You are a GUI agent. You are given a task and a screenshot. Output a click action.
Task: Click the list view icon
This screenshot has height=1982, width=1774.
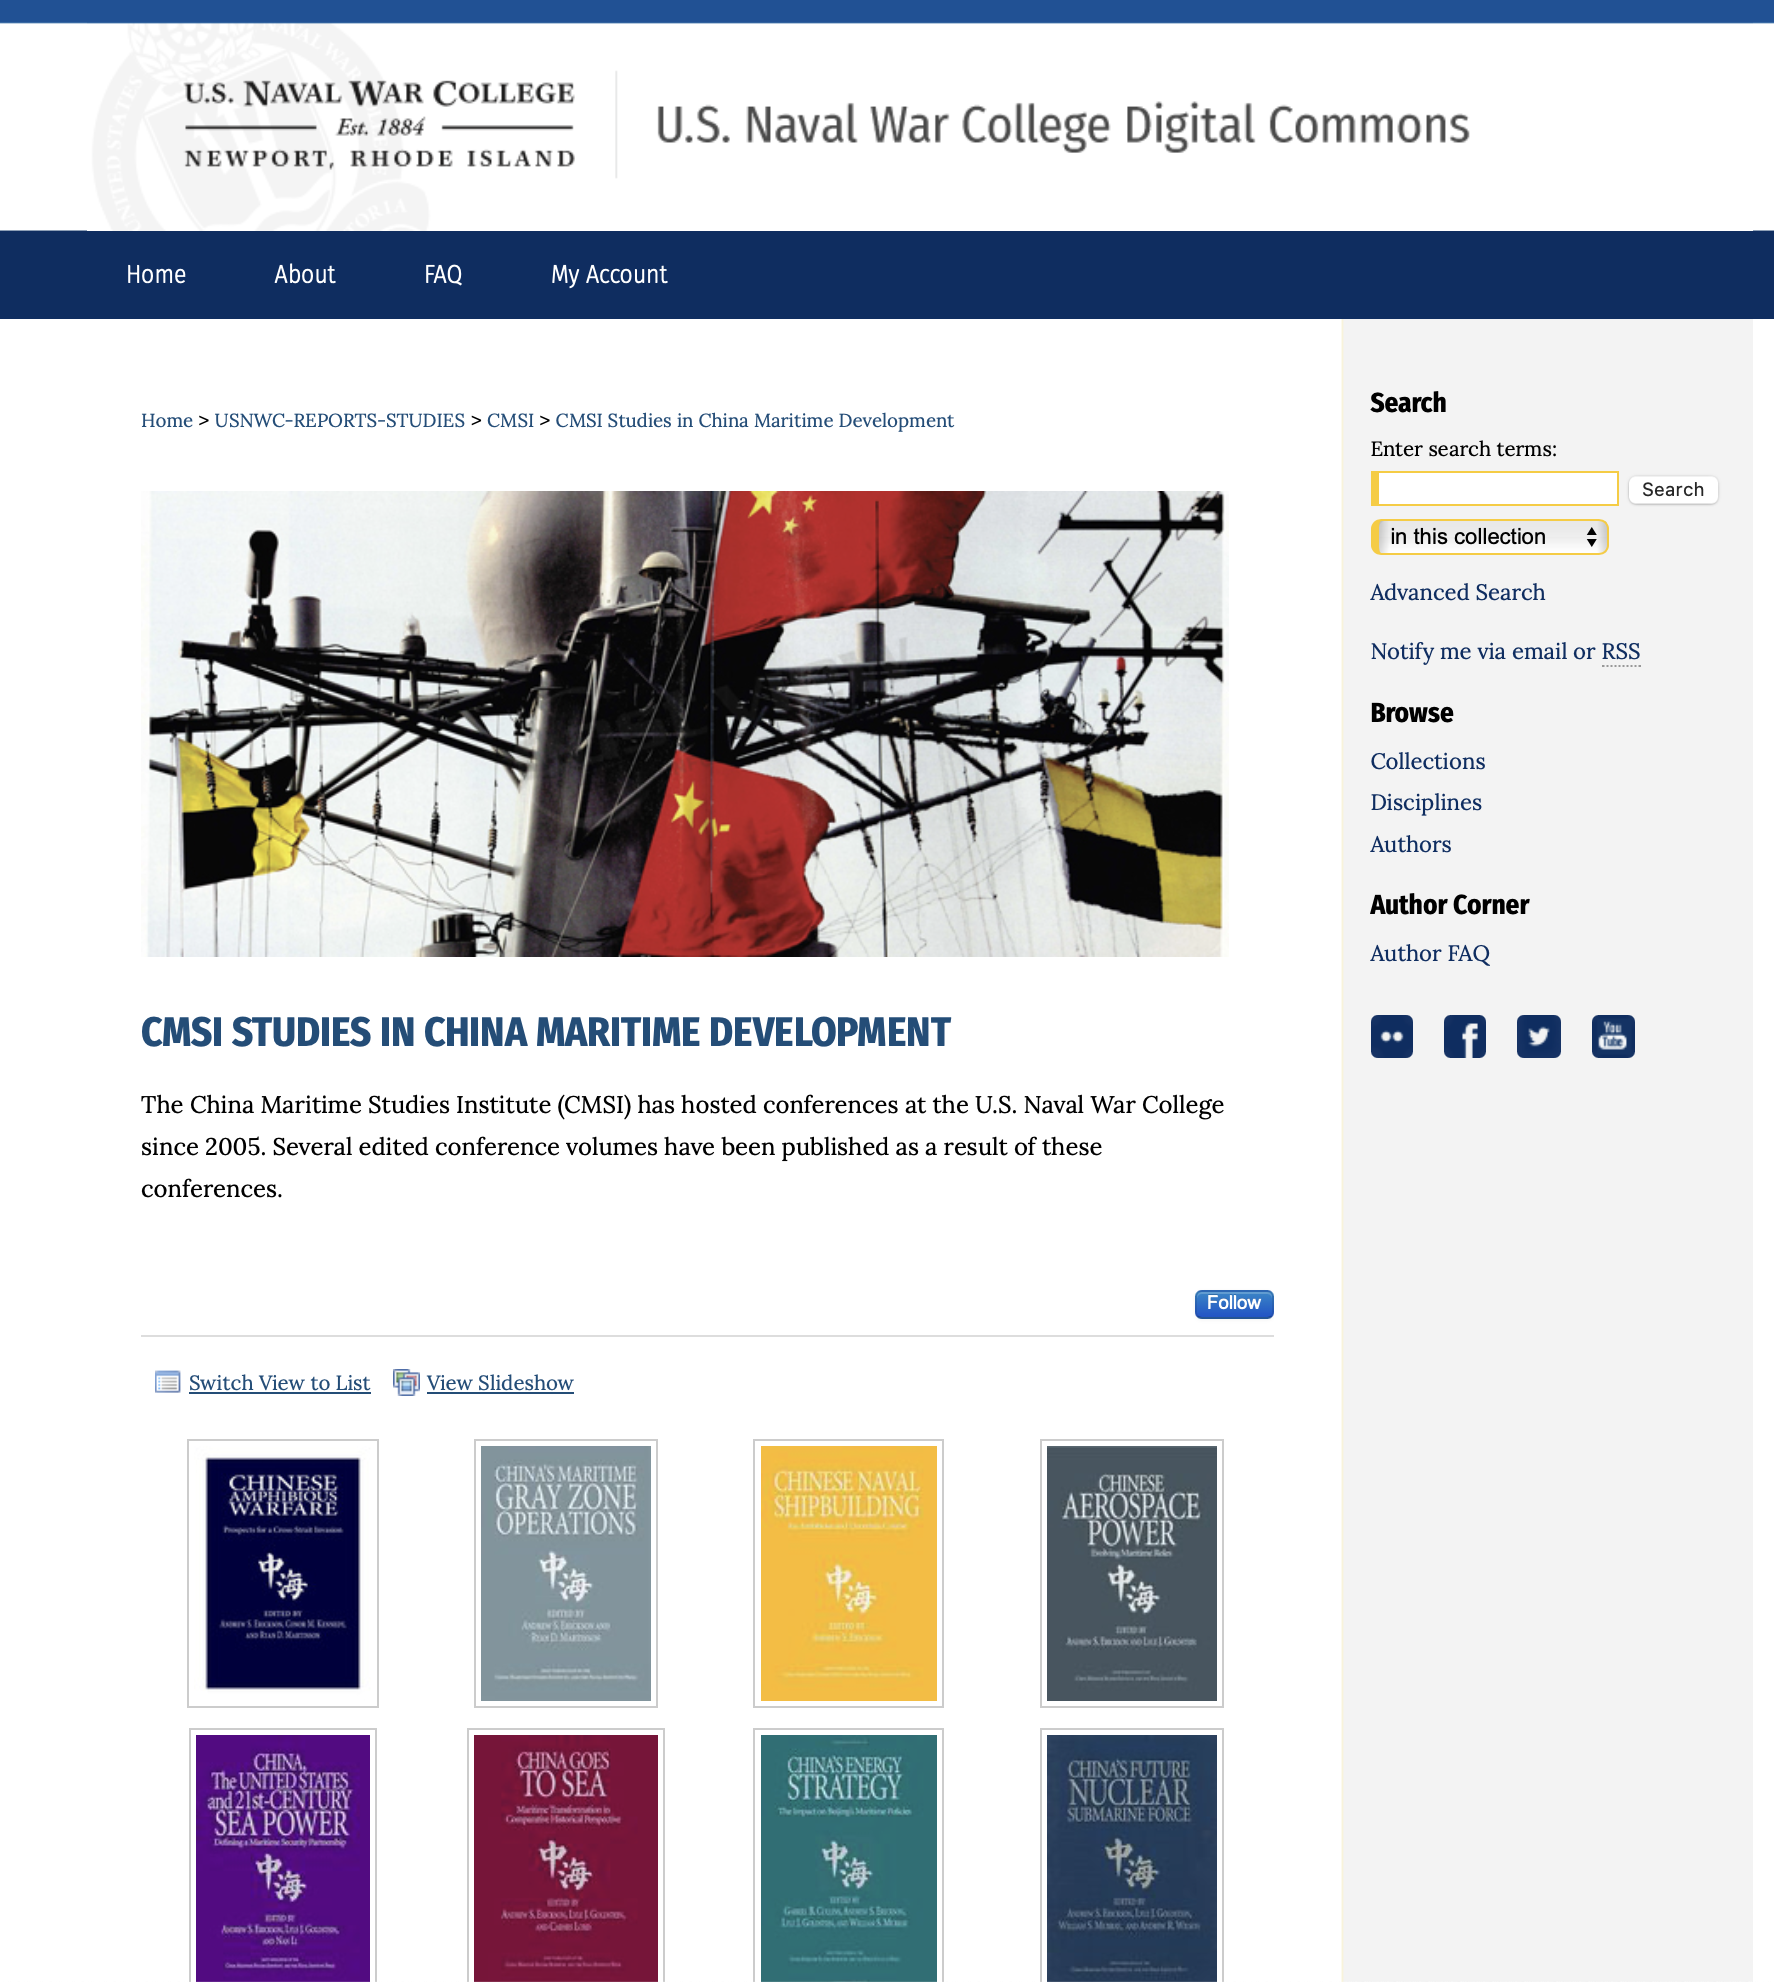point(167,1382)
